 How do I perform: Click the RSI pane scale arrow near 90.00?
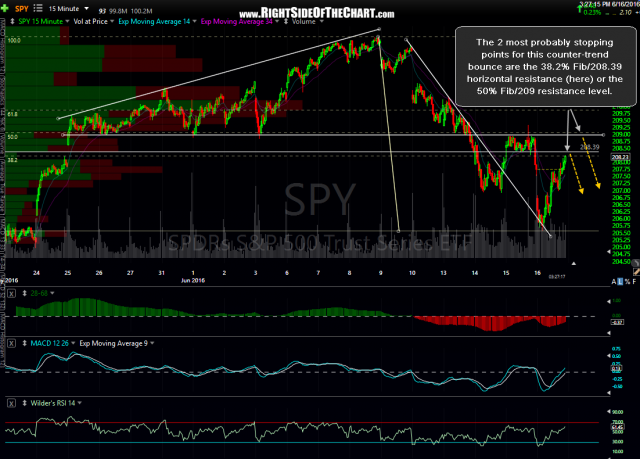point(609,412)
